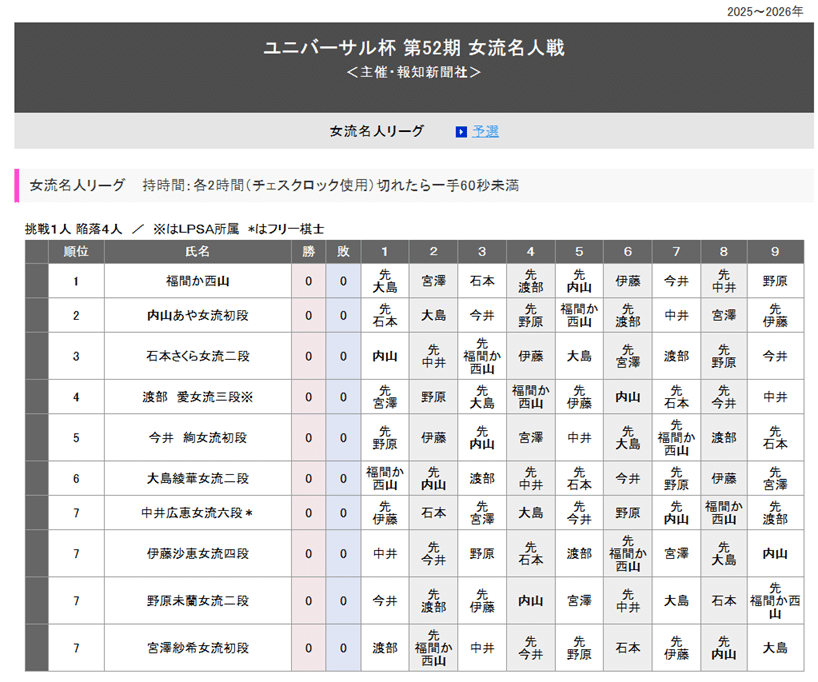Click 伊藤沙恵's round 9 cell 内山
The height and width of the screenshot is (682, 818).
(775, 554)
